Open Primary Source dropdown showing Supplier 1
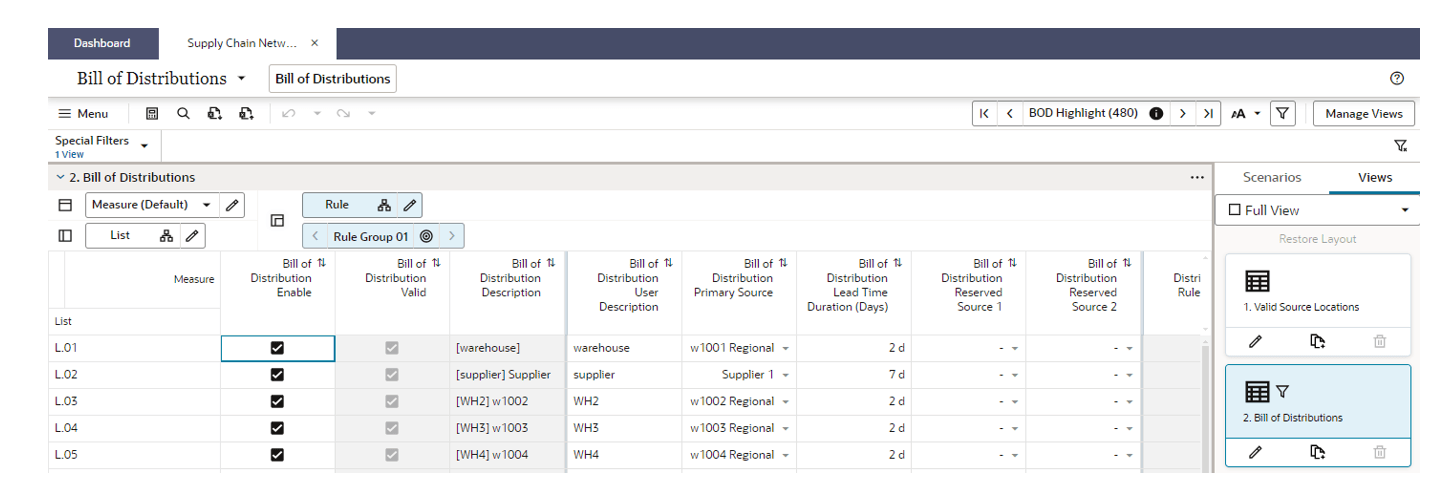This screenshot has width=1435, height=492. click(x=785, y=375)
